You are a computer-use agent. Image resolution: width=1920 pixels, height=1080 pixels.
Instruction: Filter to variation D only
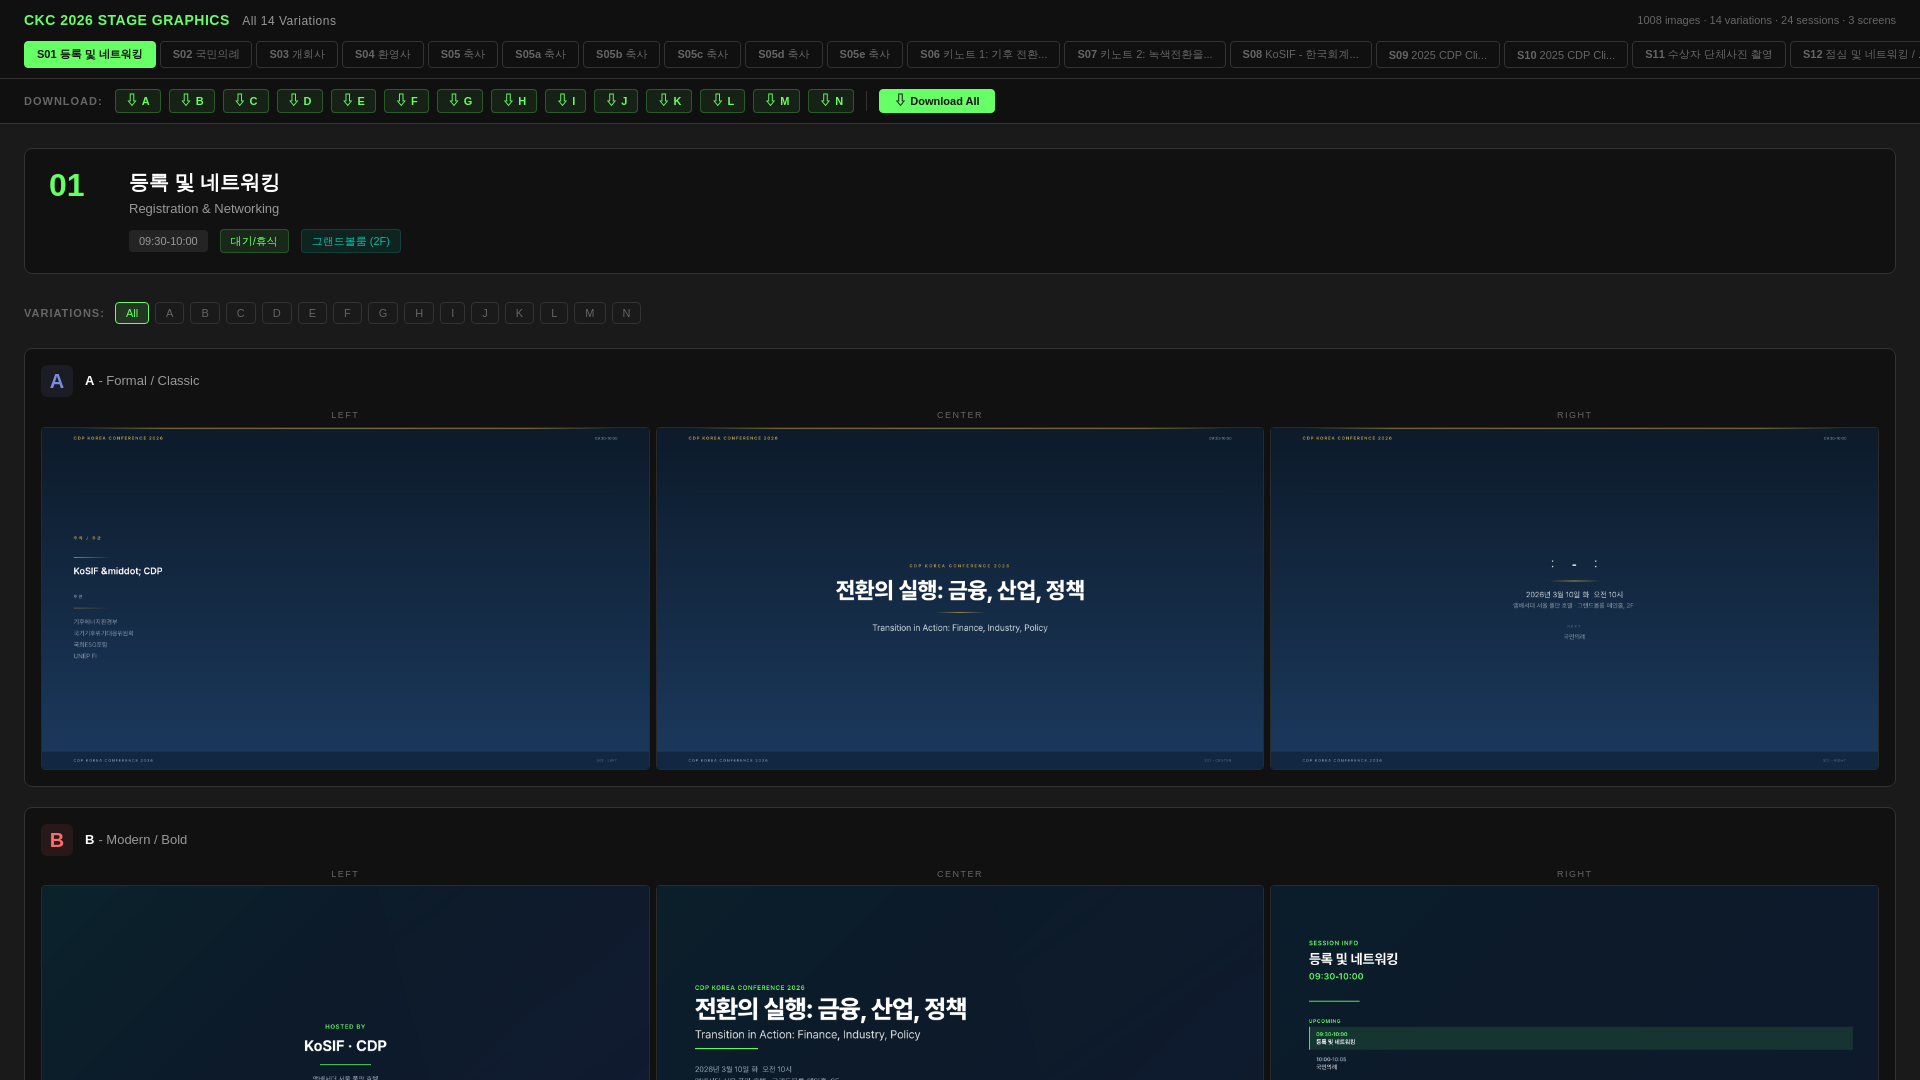tap(277, 313)
